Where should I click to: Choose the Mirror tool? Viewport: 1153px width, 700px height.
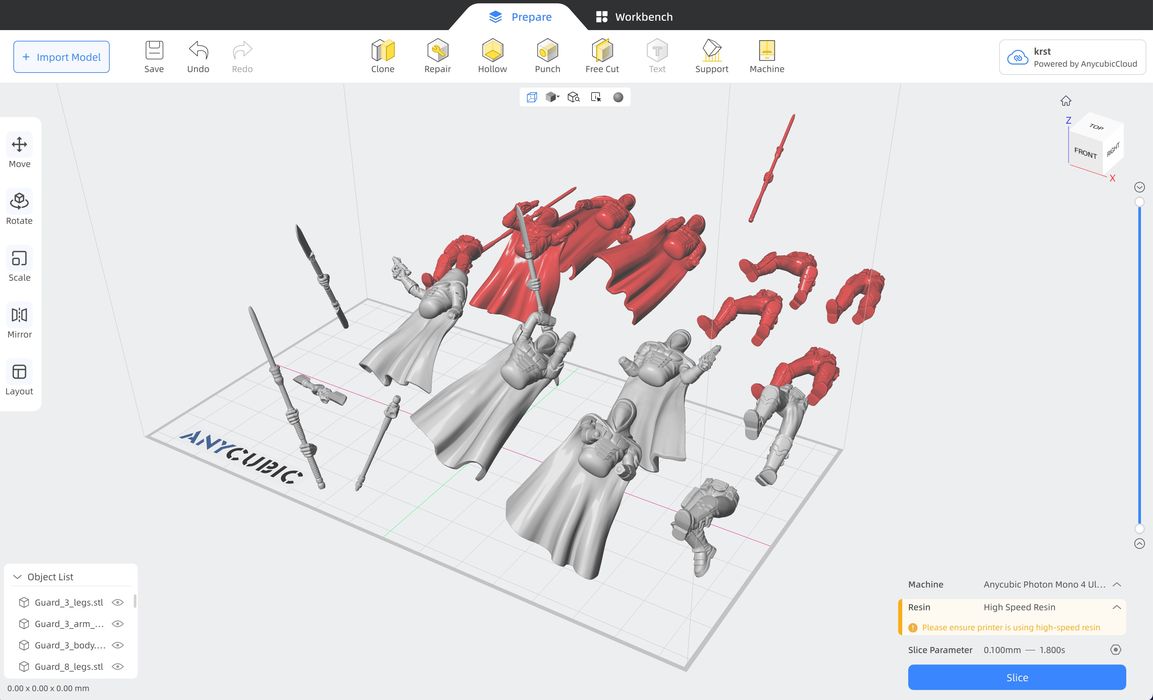click(x=20, y=321)
